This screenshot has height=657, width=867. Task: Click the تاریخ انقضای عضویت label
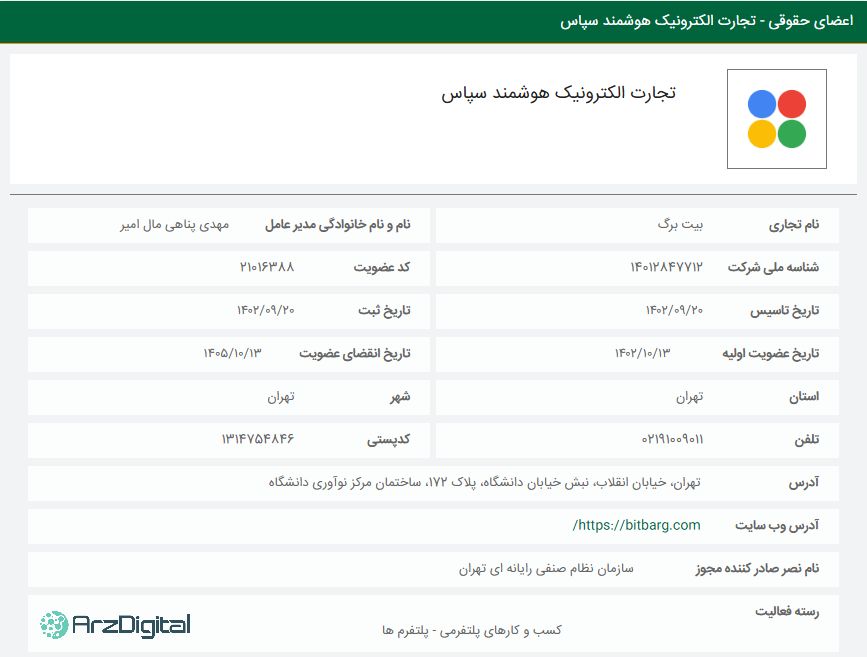(355, 354)
